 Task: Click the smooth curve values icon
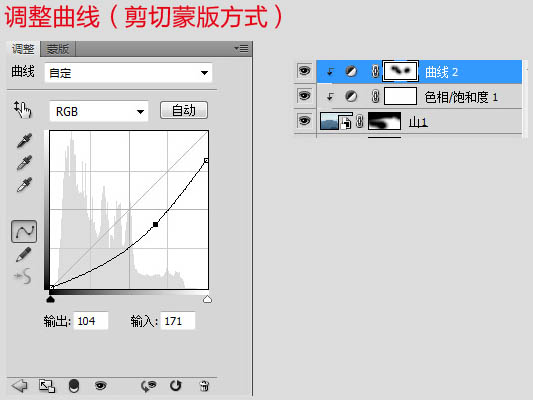point(23,276)
